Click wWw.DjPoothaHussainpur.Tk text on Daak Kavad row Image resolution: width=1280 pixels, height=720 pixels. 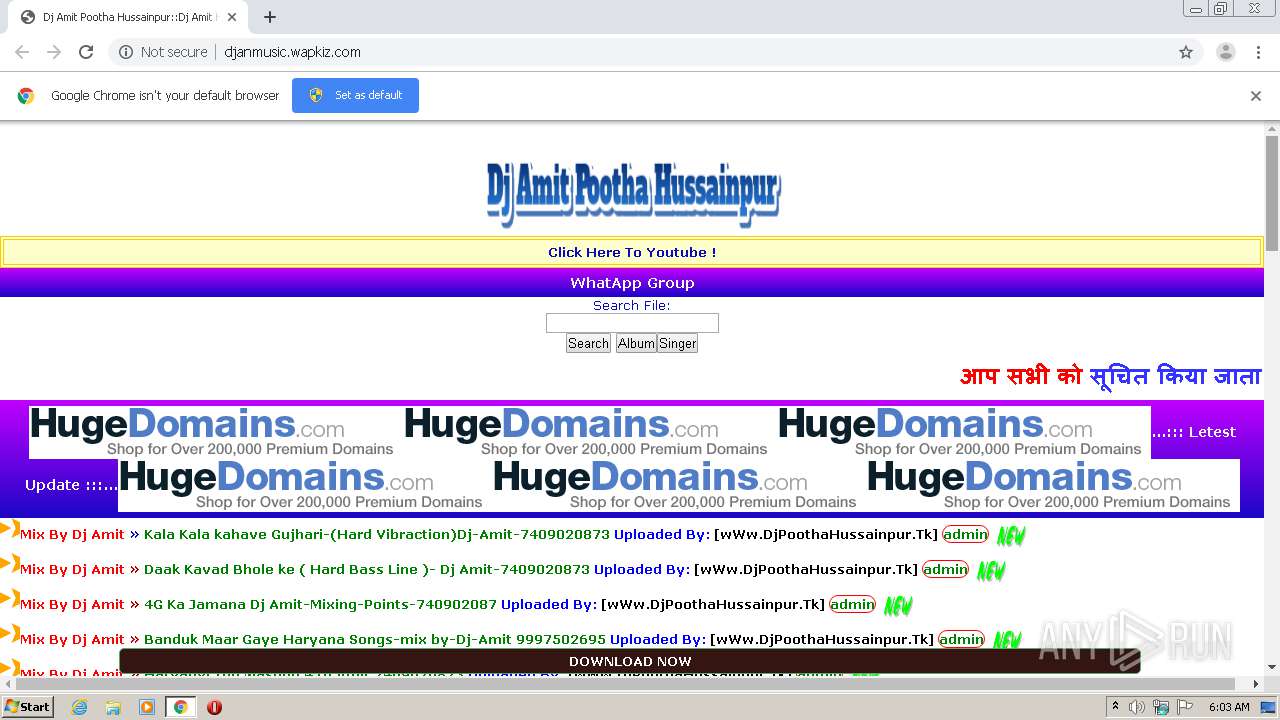pos(805,570)
